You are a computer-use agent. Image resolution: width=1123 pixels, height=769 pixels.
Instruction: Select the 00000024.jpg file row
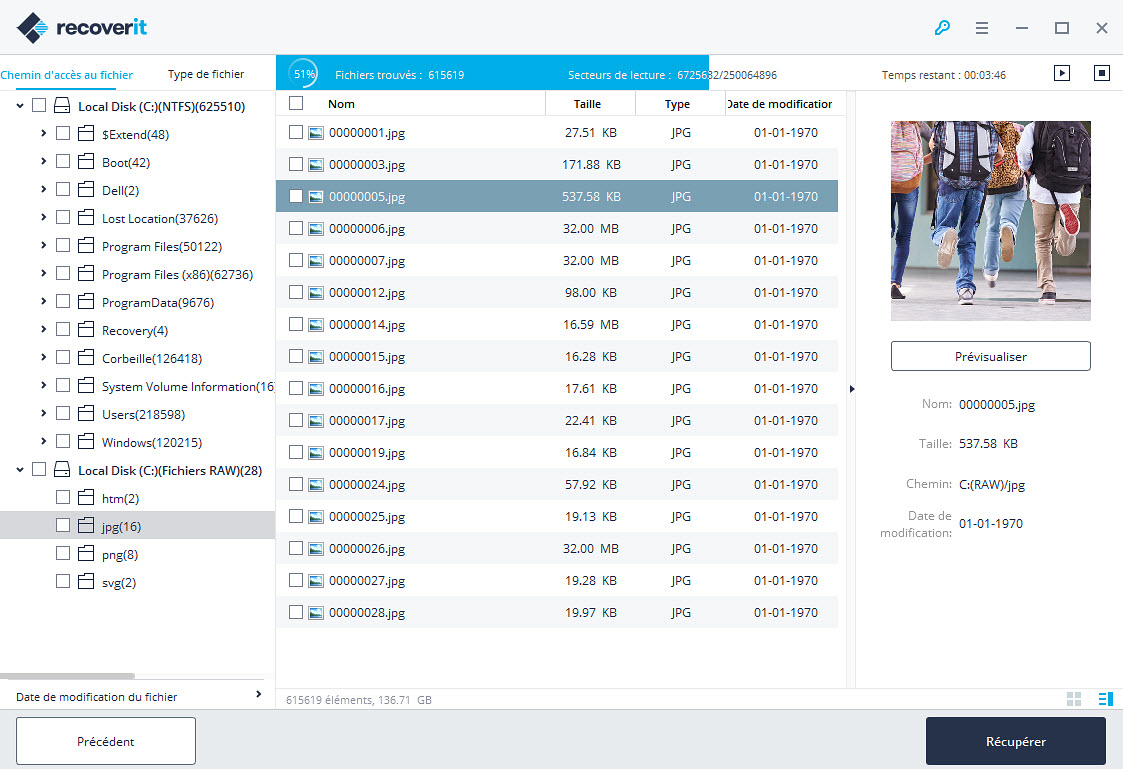pyautogui.click(x=556, y=484)
